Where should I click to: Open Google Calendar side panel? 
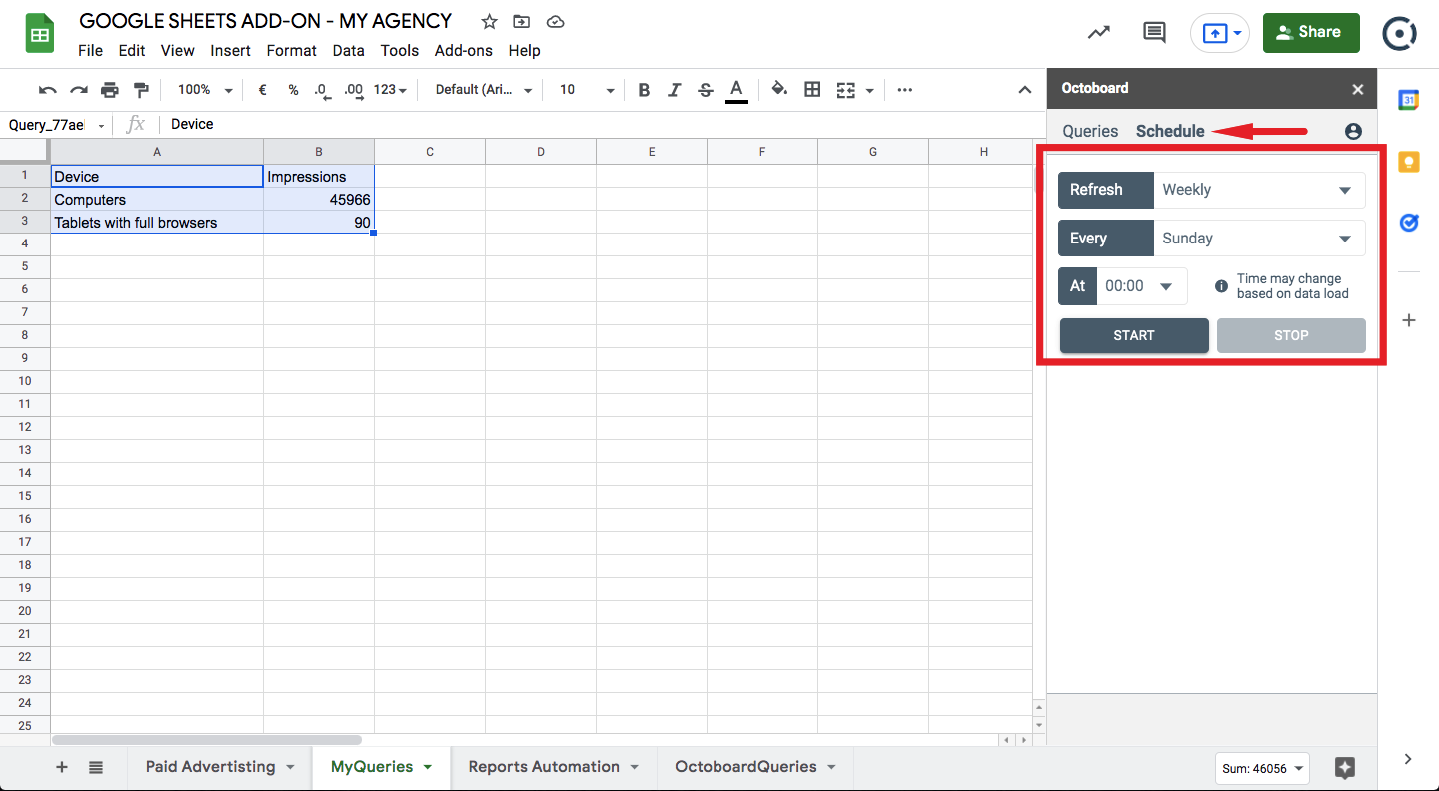pyautogui.click(x=1409, y=99)
